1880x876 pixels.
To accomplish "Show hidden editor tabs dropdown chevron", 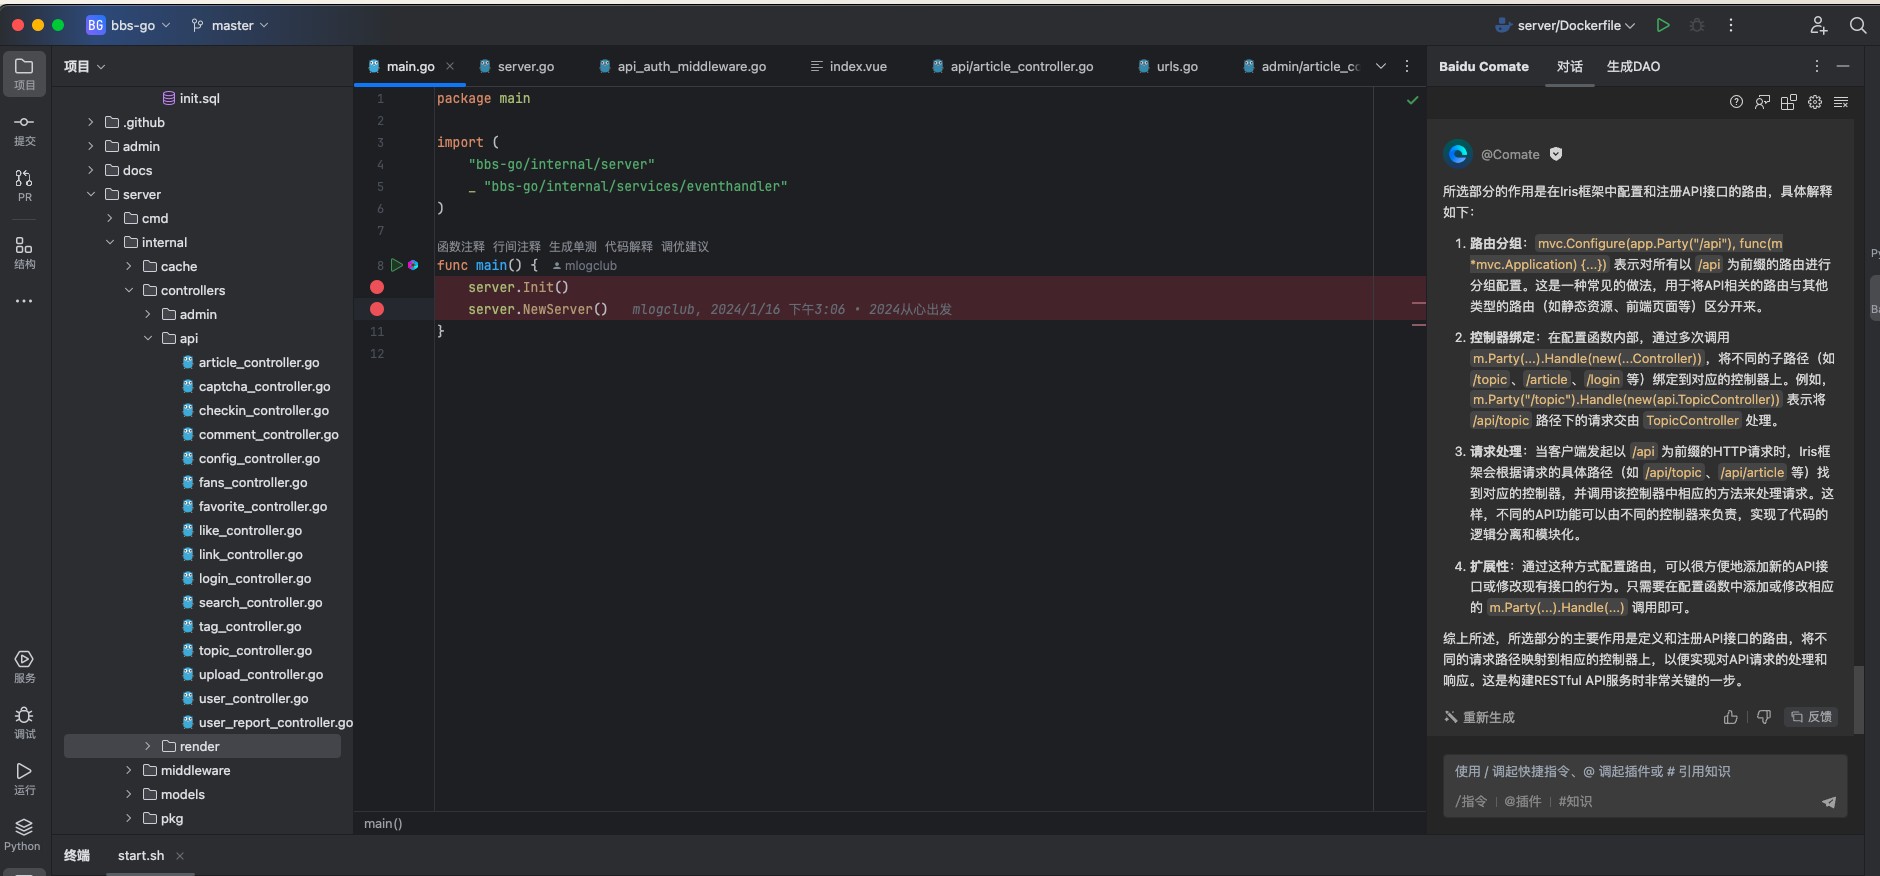I will [1381, 66].
